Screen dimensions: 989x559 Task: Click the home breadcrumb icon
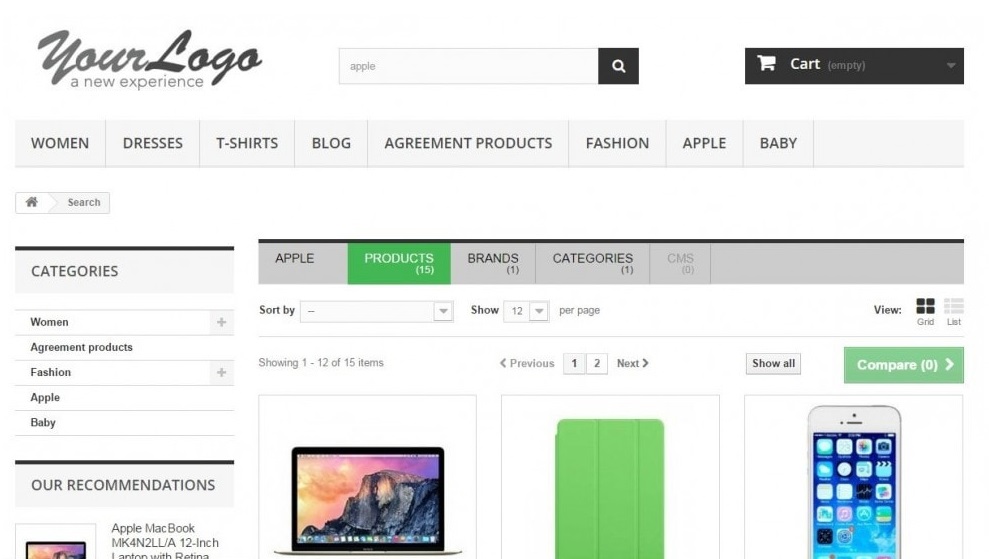click(32, 202)
